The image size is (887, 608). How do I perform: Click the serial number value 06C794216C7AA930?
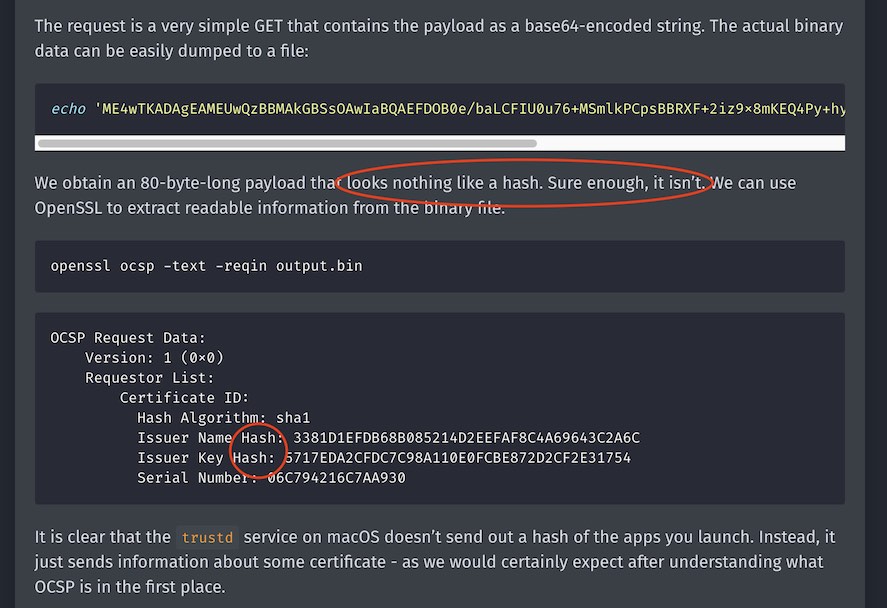(336, 478)
